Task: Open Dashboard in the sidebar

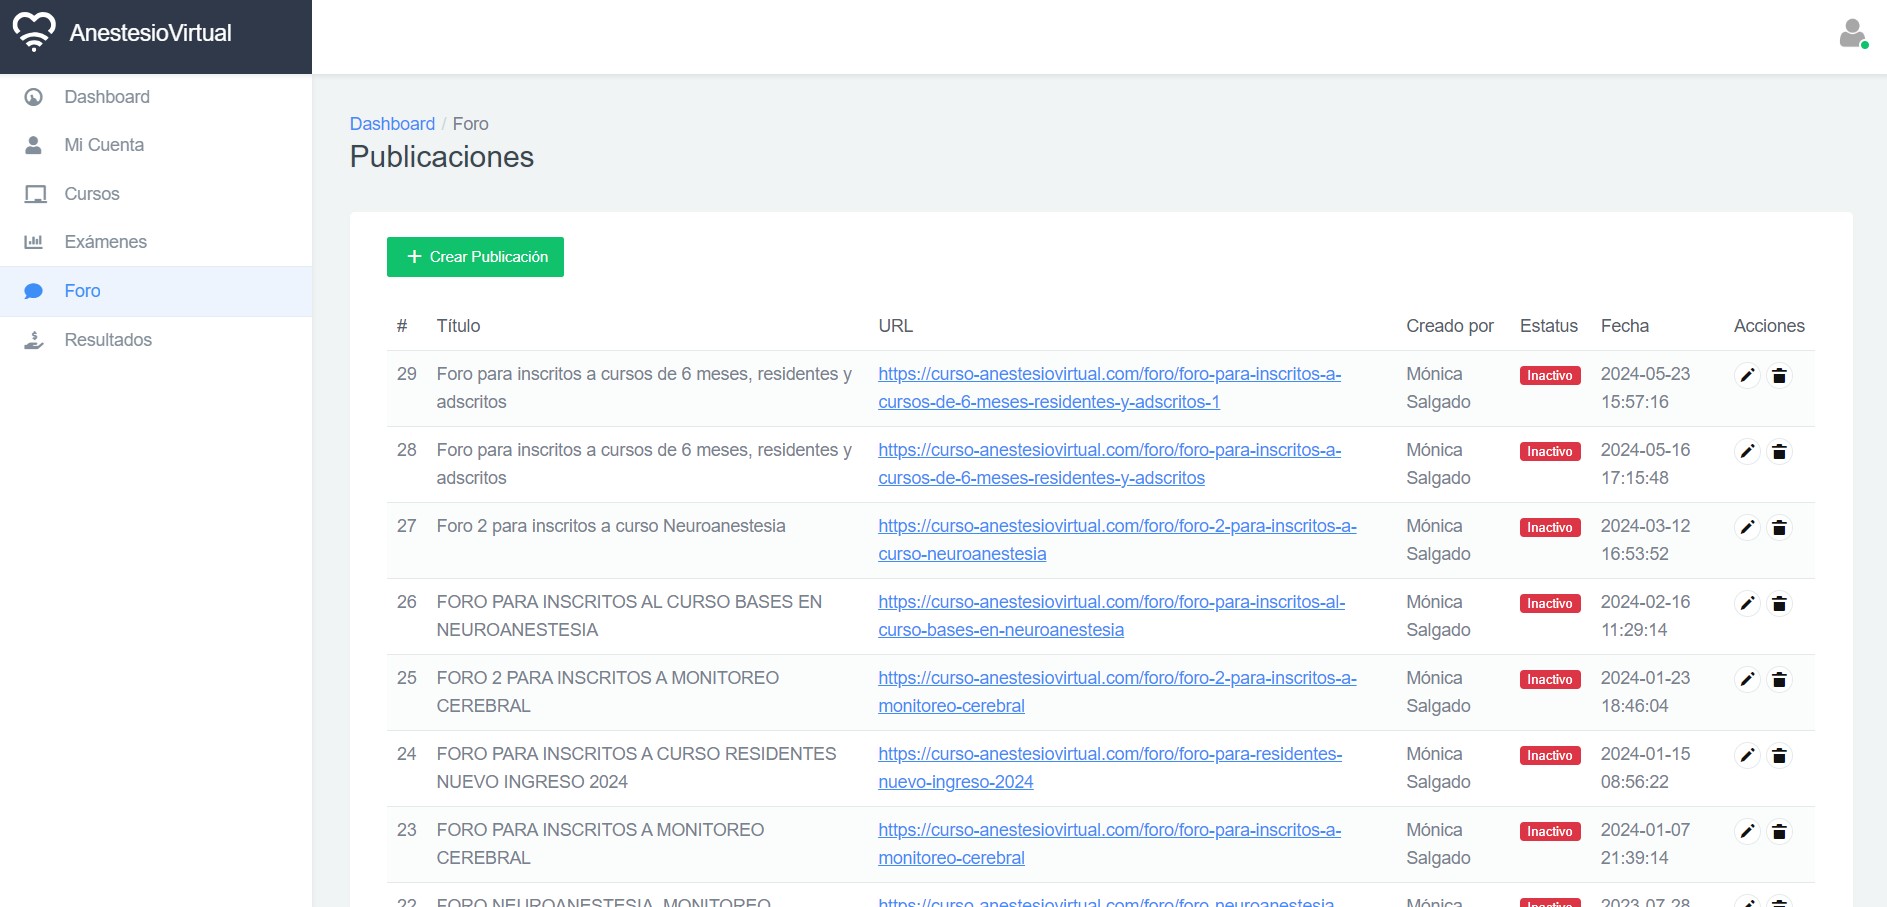Action: (107, 97)
